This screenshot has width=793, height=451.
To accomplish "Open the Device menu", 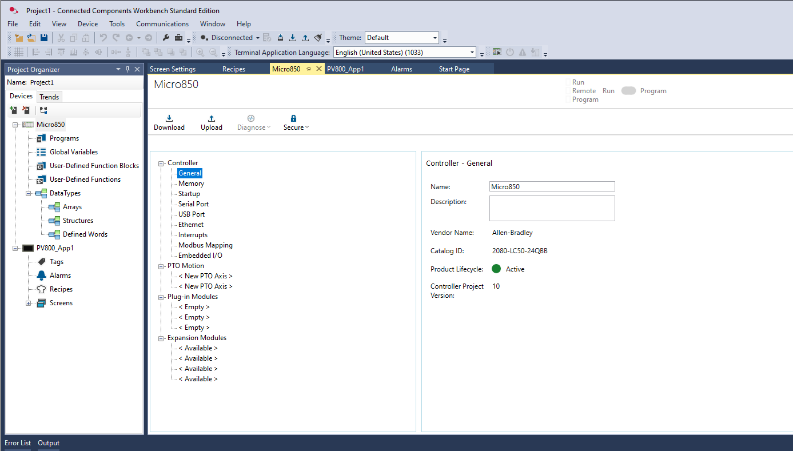I will (87, 24).
